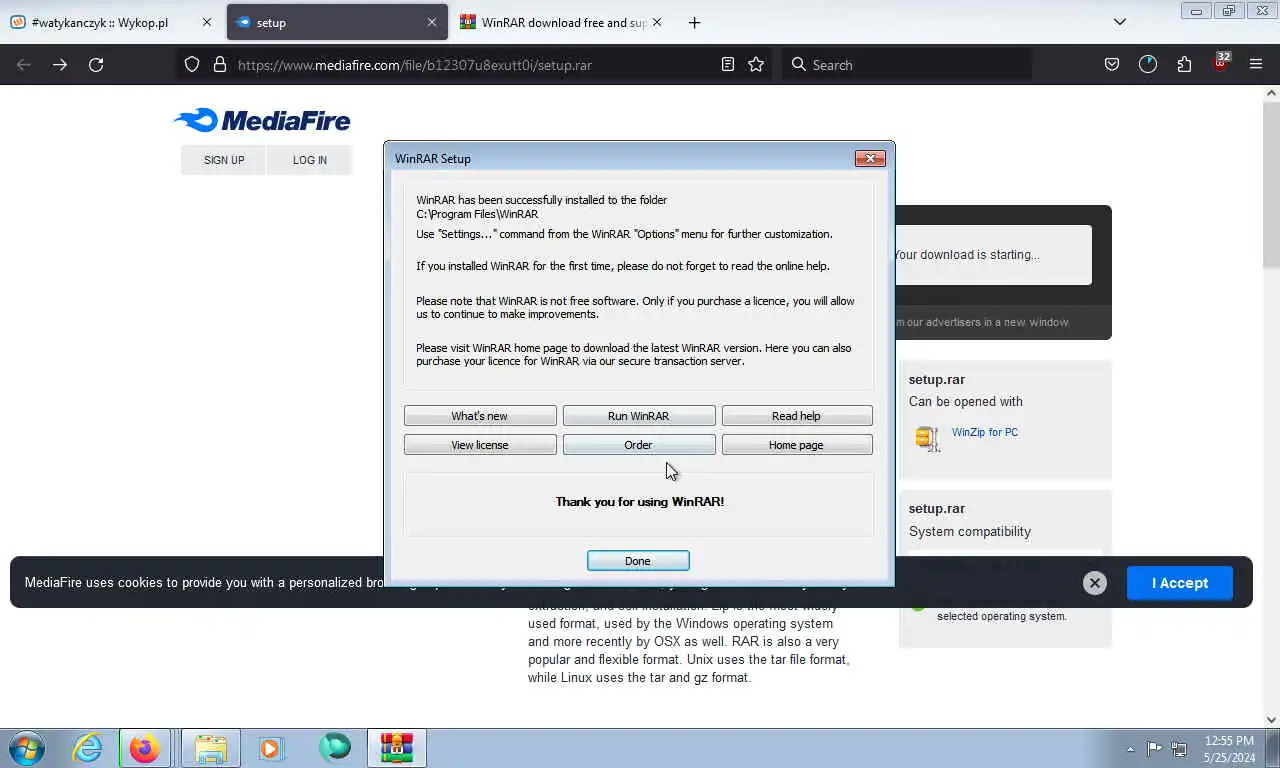Viewport: 1280px width, 768px height.
Task: Go back to previous page
Action: coord(24,64)
